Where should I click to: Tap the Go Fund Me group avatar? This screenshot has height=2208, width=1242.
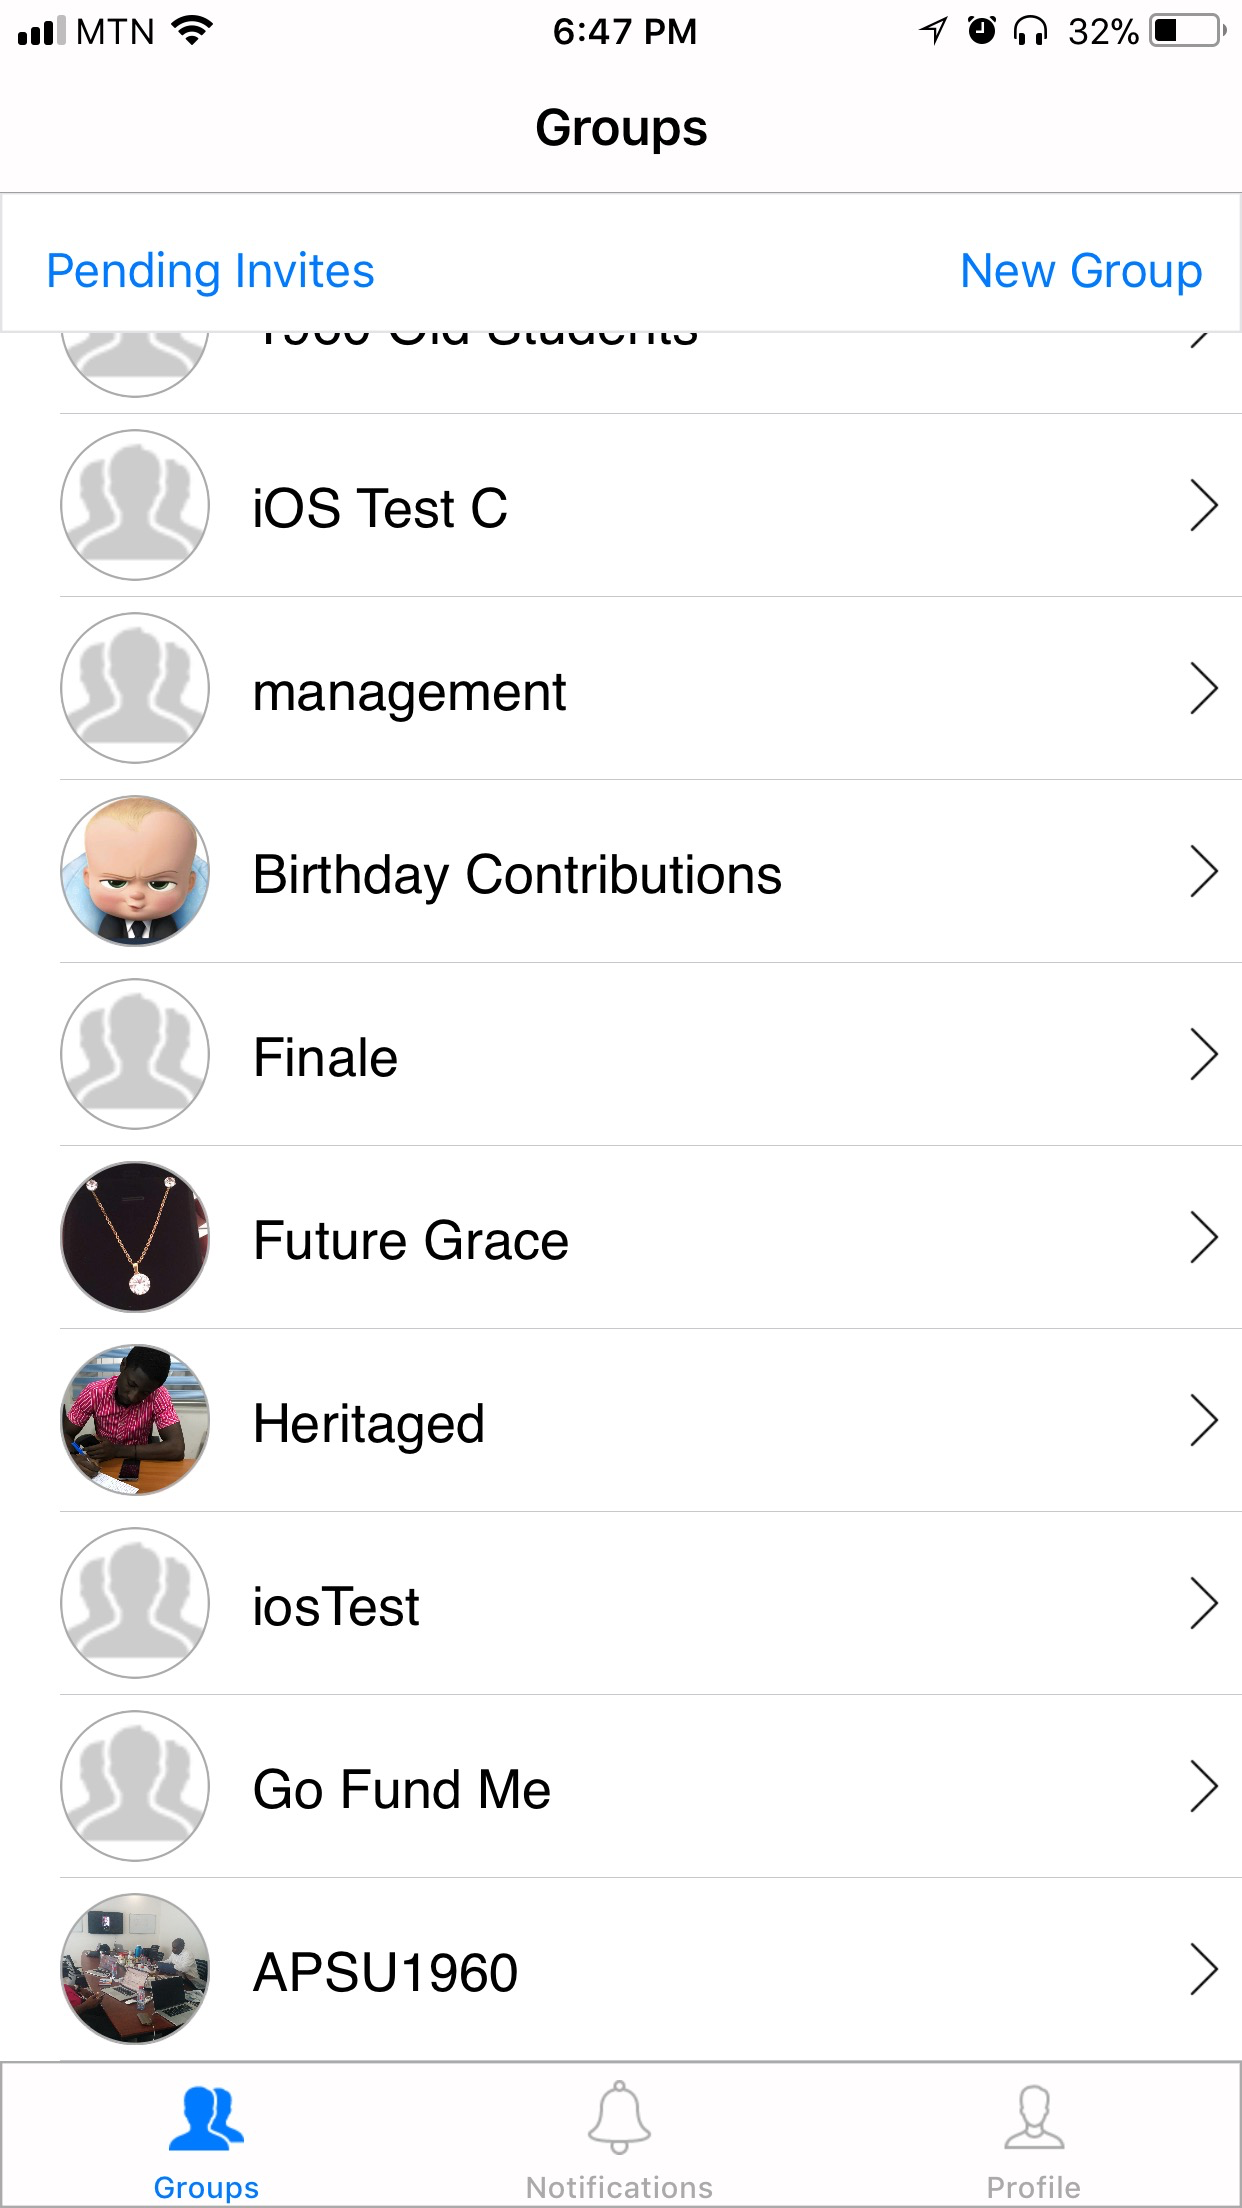tap(135, 1786)
